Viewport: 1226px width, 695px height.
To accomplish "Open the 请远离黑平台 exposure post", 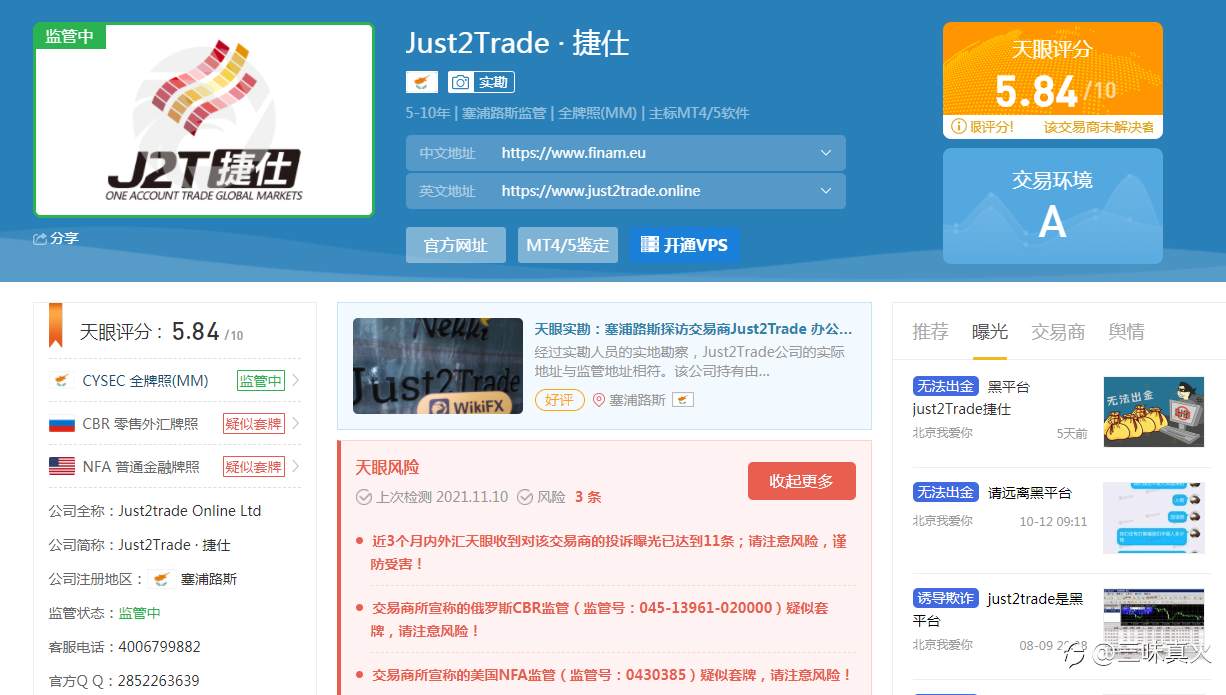I will tap(1030, 493).
